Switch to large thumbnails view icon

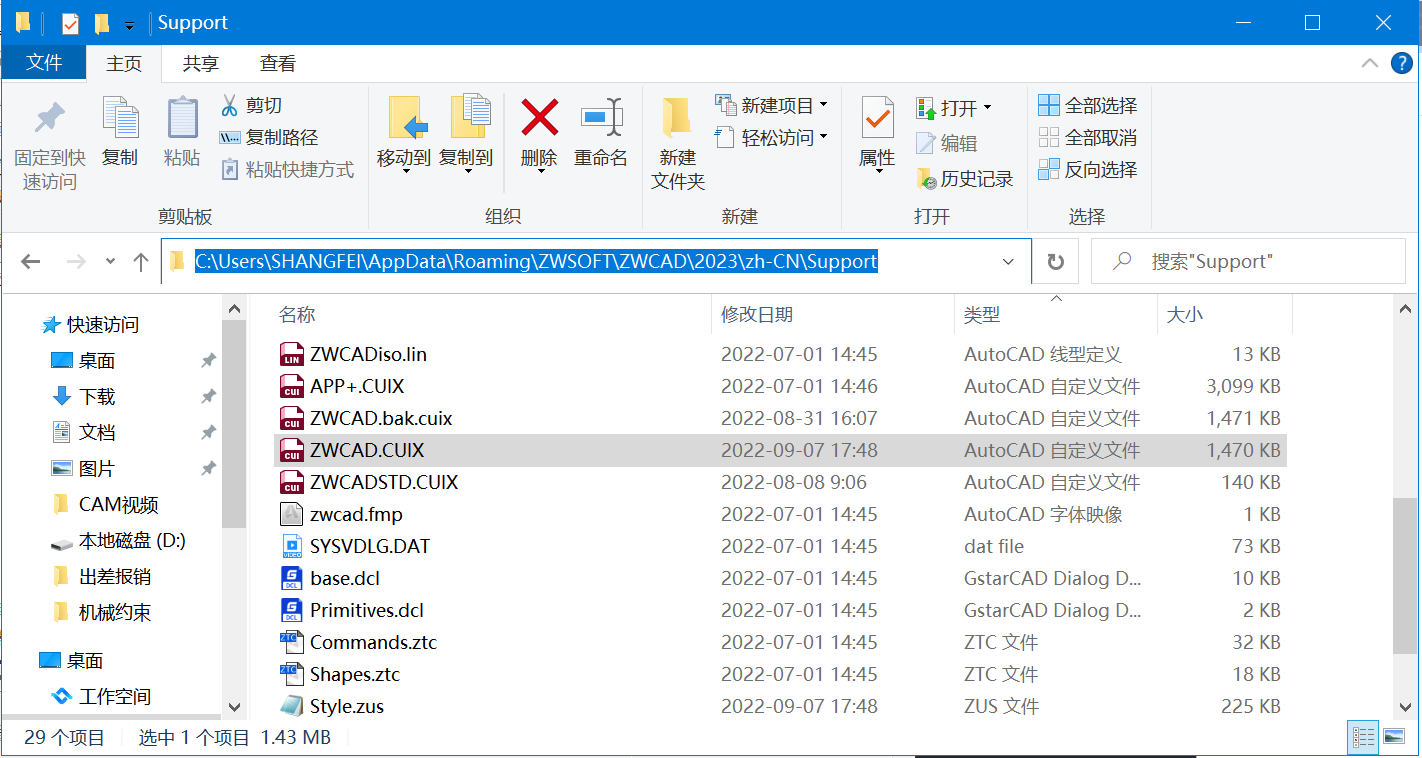[x=1394, y=738]
